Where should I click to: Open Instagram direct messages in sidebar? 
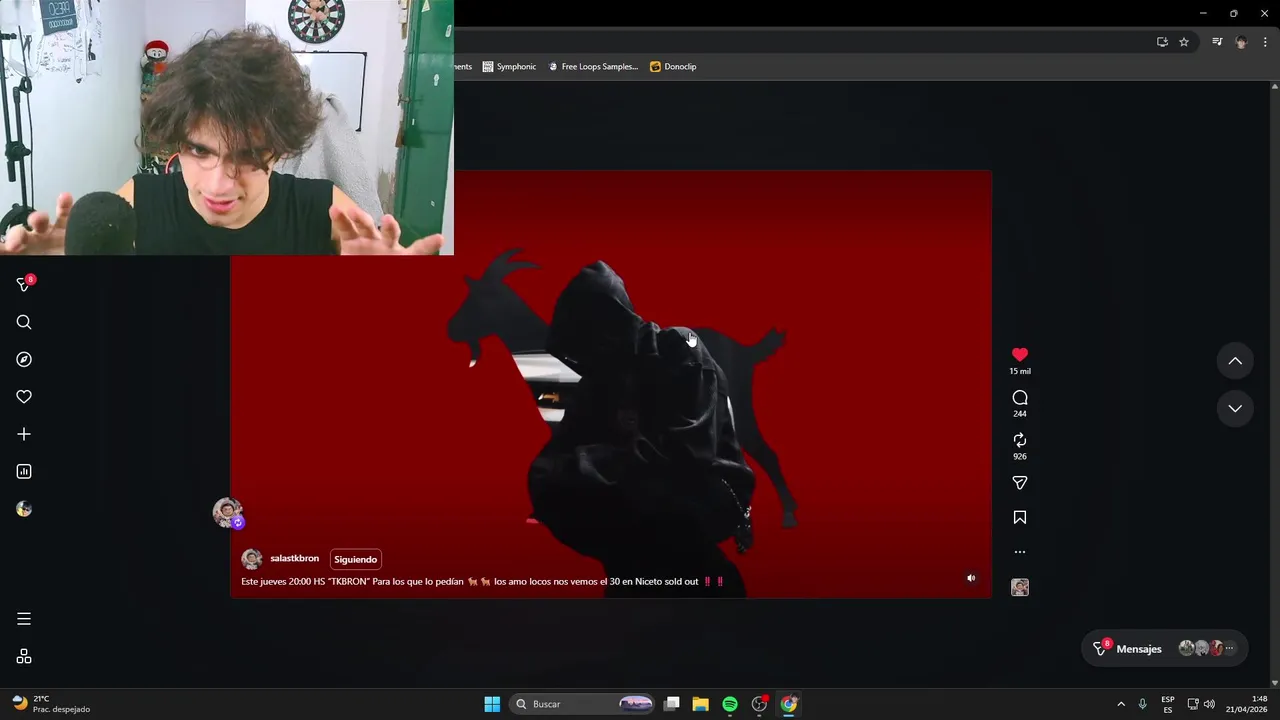24,285
